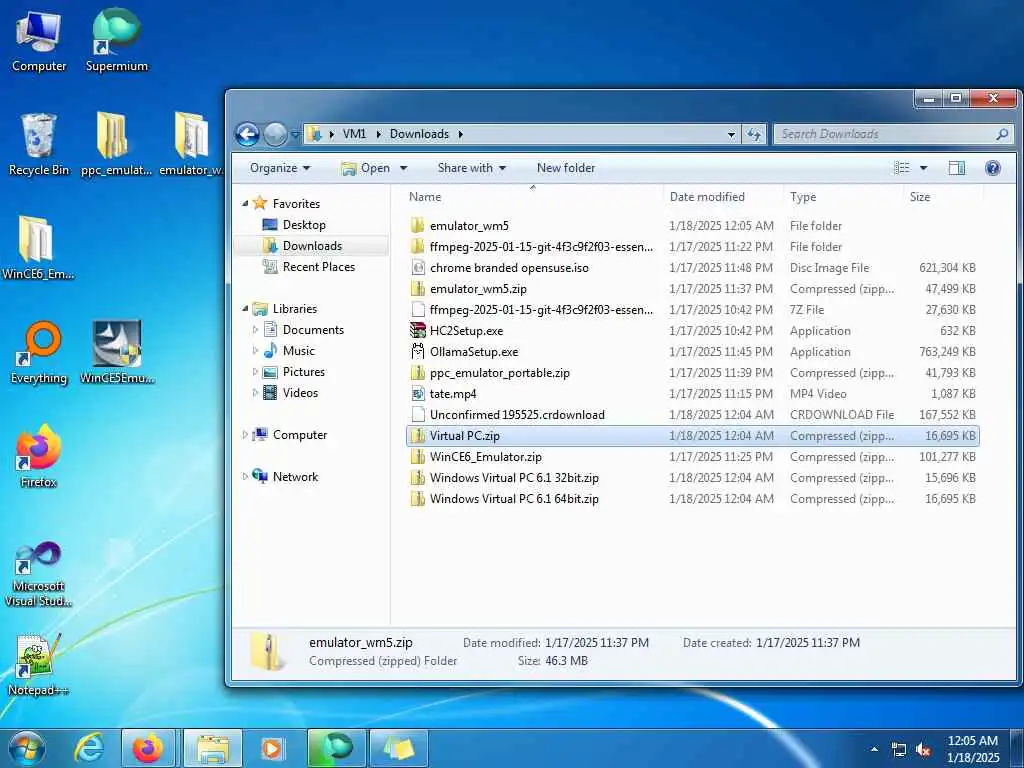Select Windows Virtual PC 6.1 64bit.zip
Screen dimensions: 1024x768
(x=692, y=499)
